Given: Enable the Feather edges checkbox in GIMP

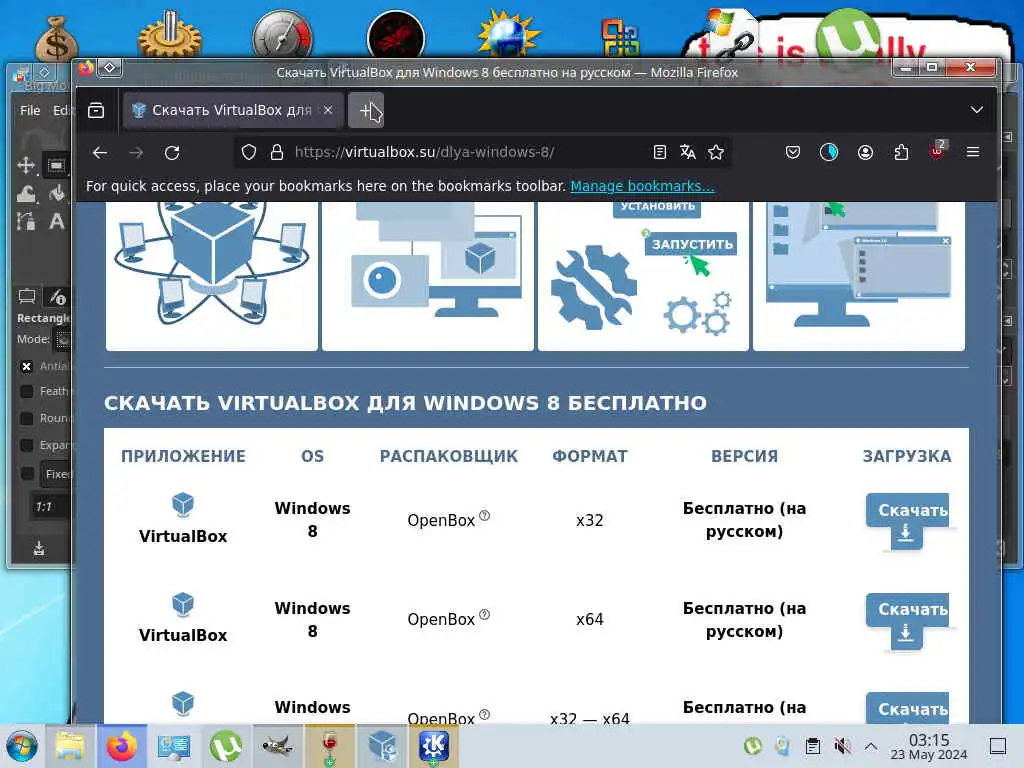Looking at the screenshot, I should pyautogui.click(x=27, y=391).
